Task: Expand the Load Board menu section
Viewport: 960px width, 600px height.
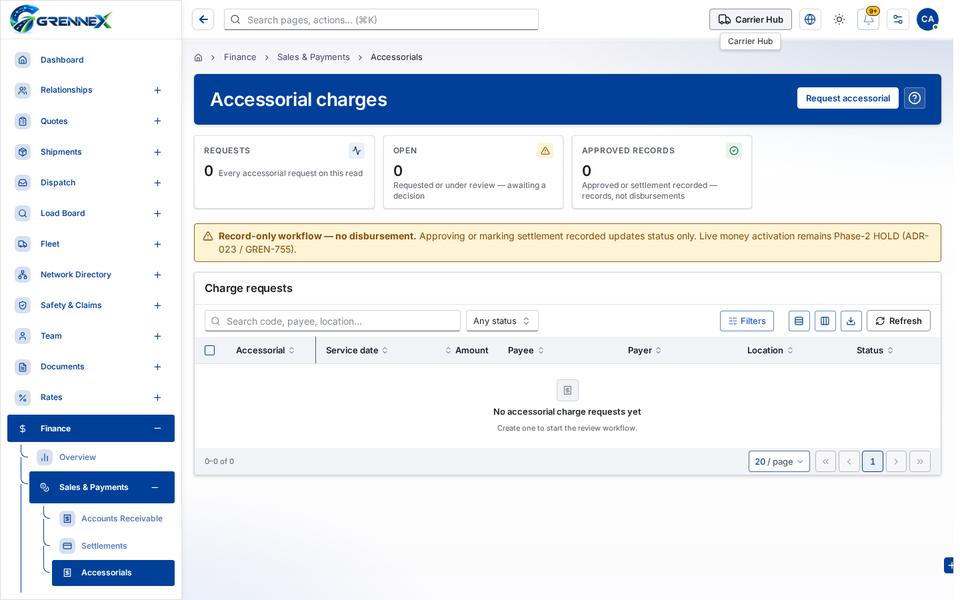Action: click(x=157, y=213)
